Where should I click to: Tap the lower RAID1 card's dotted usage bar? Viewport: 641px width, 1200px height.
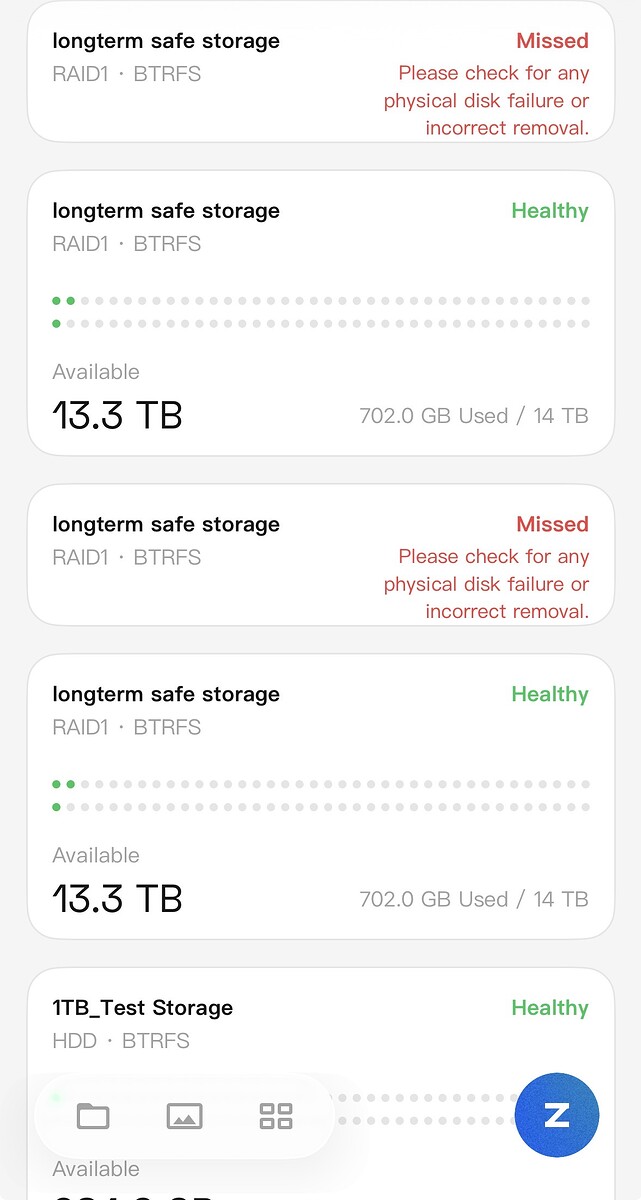point(321,795)
